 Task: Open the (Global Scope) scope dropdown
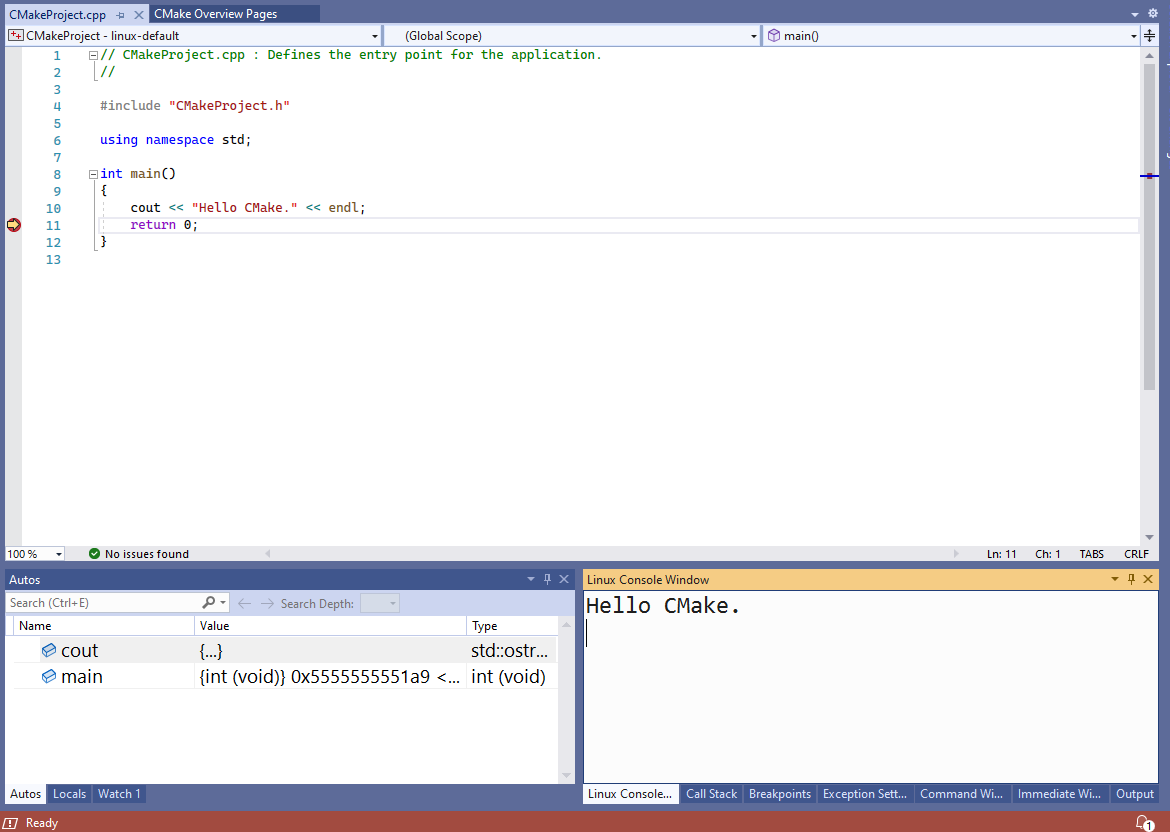[x=754, y=35]
